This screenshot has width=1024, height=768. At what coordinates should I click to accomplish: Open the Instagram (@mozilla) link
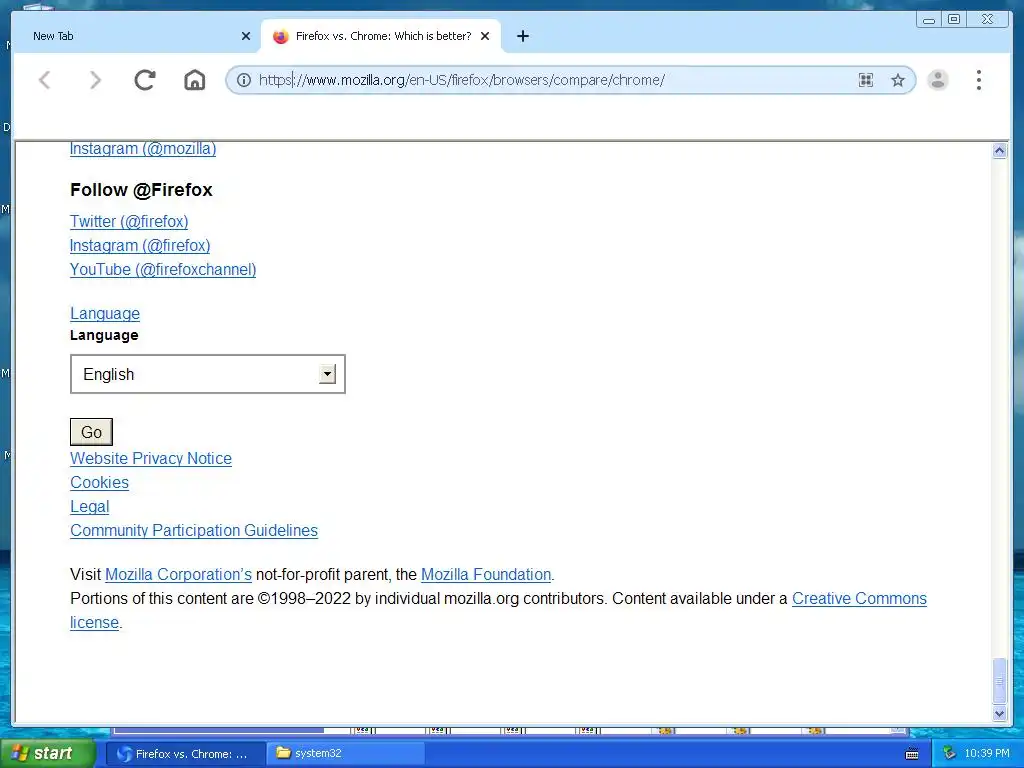(x=143, y=149)
